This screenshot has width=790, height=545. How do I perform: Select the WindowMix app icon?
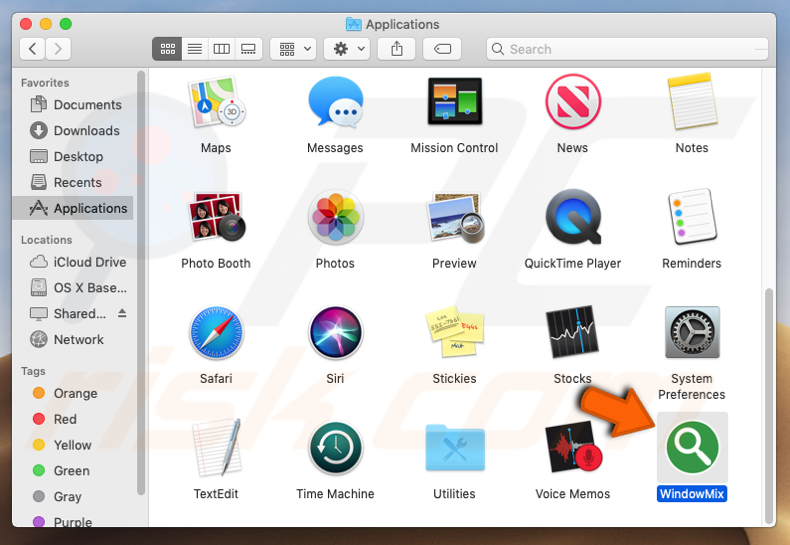coord(692,447)
